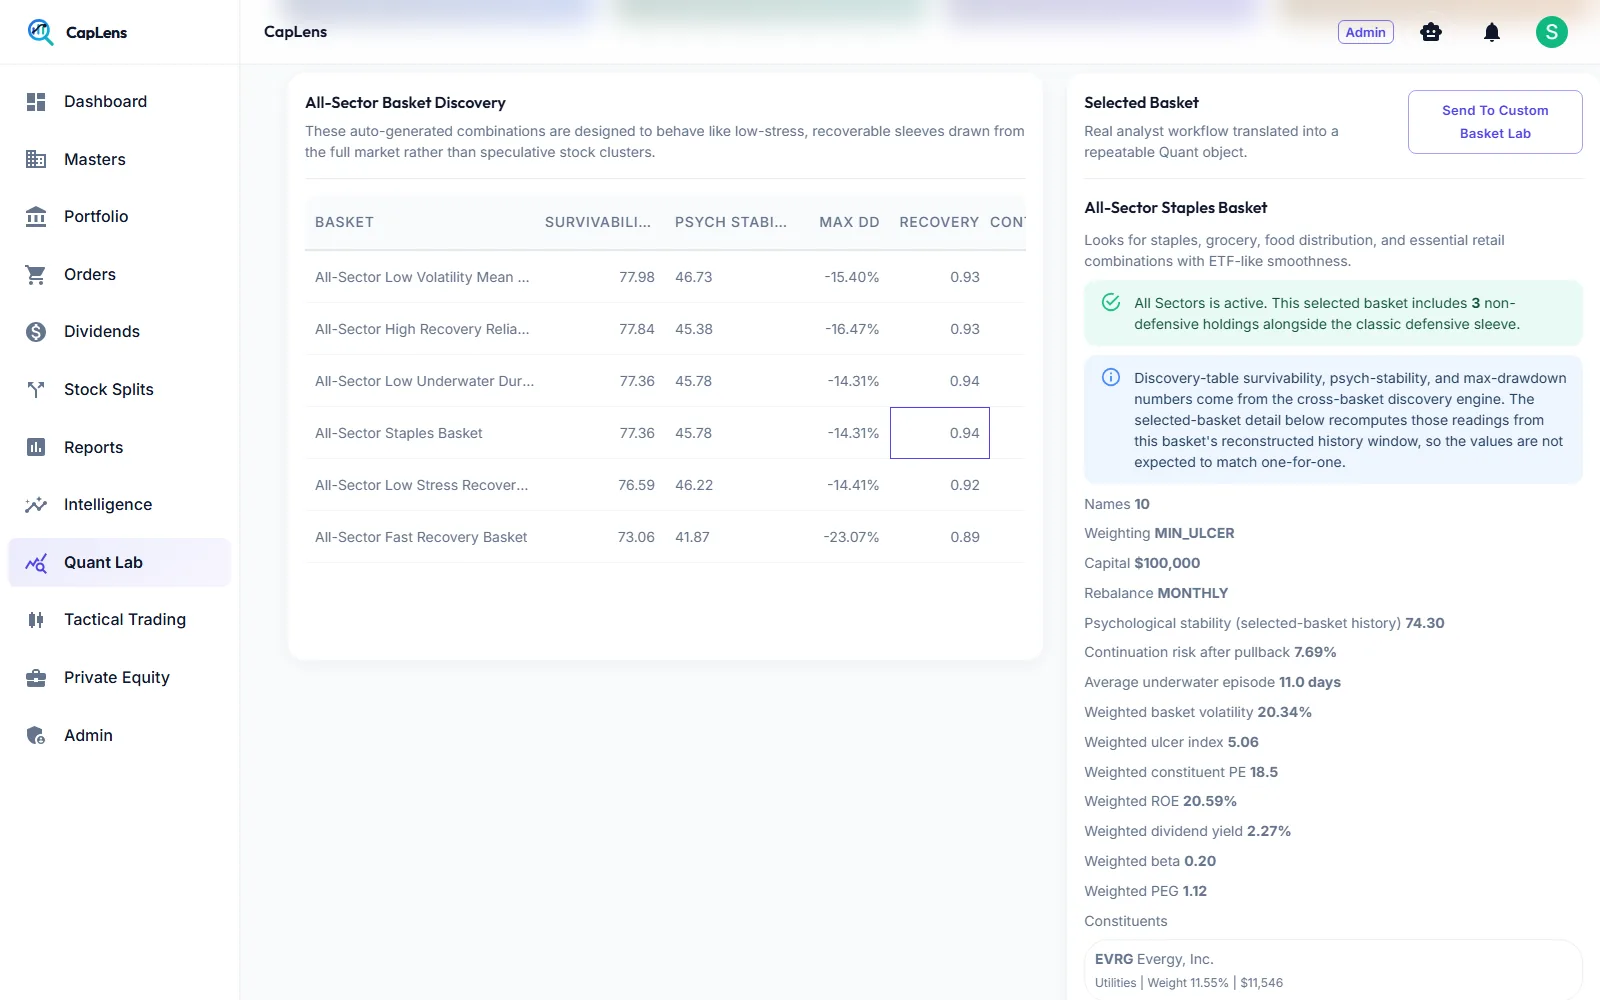Open Admin shield icon in sidebar
Image resolution: width=1600 pixels, height=1000 pixels.
tap(36, 736)
